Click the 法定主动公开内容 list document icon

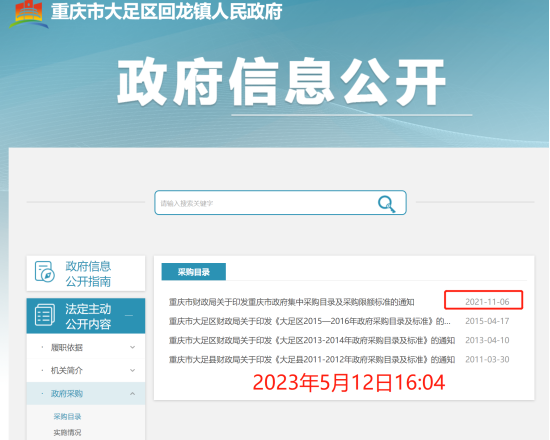(45, 314)
